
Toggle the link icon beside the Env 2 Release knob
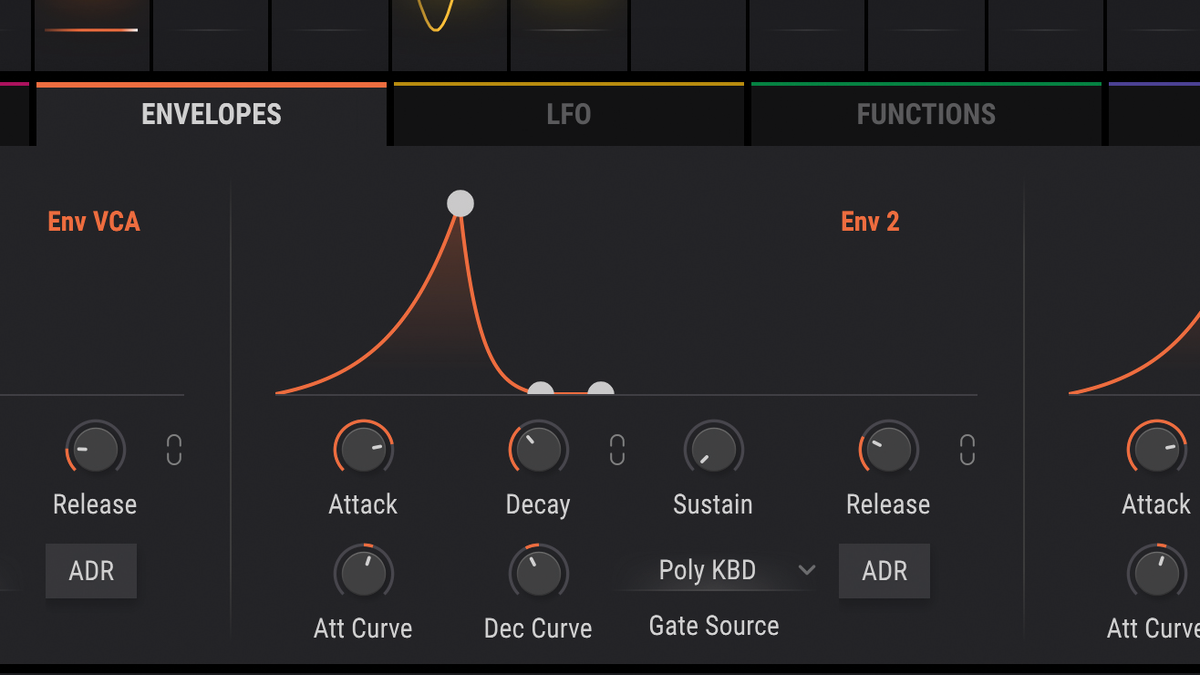[966, 450]
